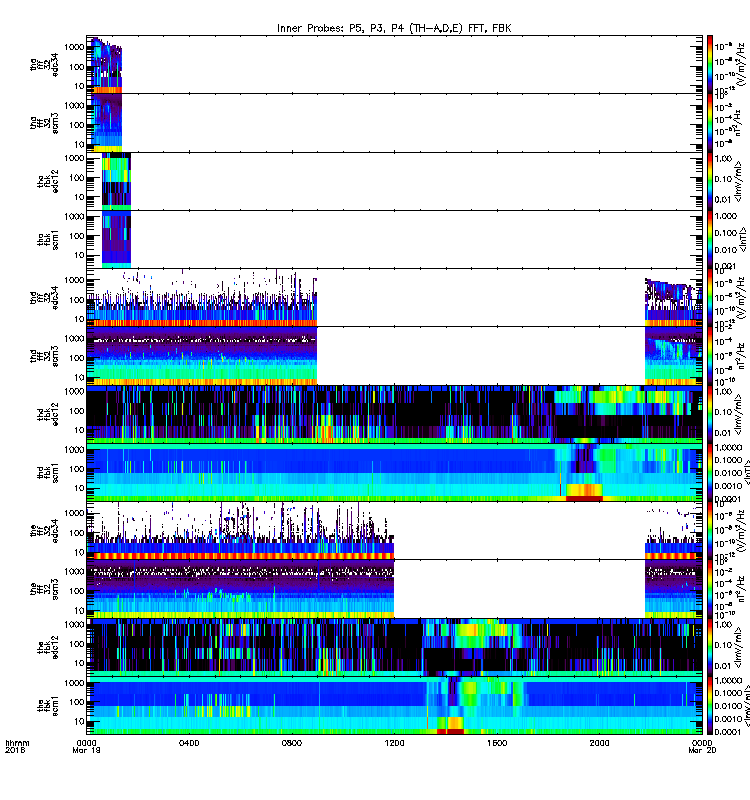This screenshot has width=750, height=800.
Task: Click the '100' tick label of thd fbk edc12
Action: tap(77, 411)
